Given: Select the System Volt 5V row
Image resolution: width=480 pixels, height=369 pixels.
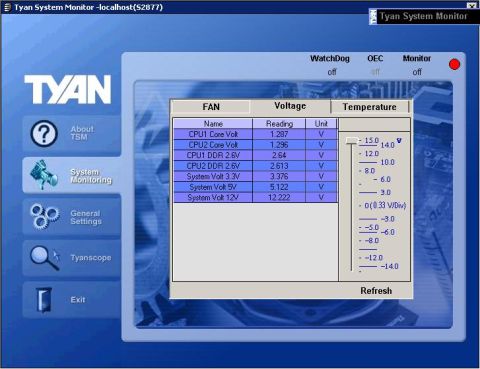Looking at the screenshot, I should (255, 187).
